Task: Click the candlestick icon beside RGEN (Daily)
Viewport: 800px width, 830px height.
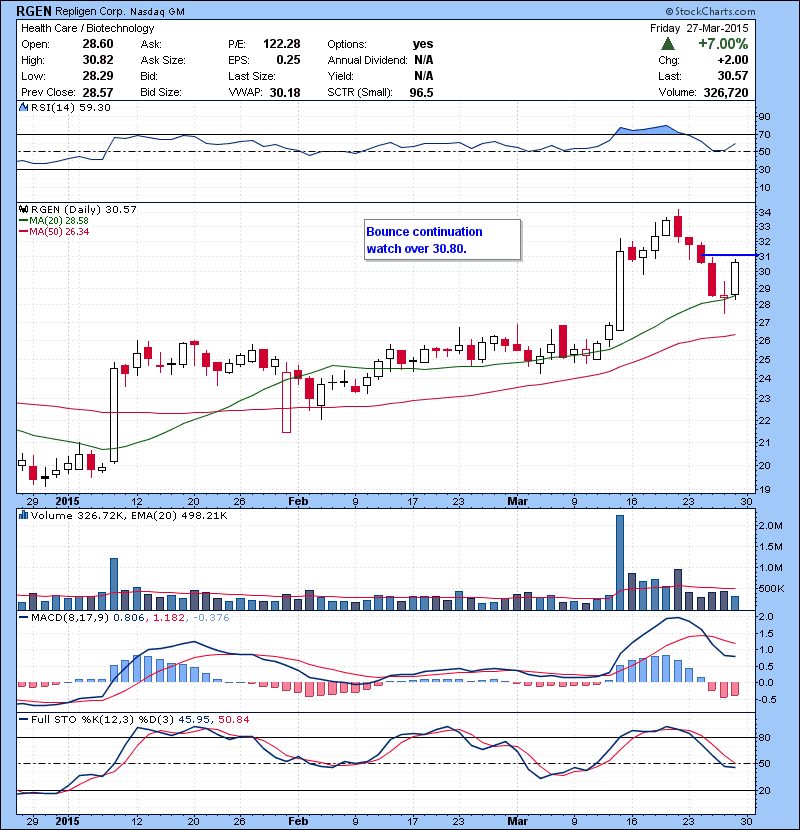Action: click(x=23, y=209)
